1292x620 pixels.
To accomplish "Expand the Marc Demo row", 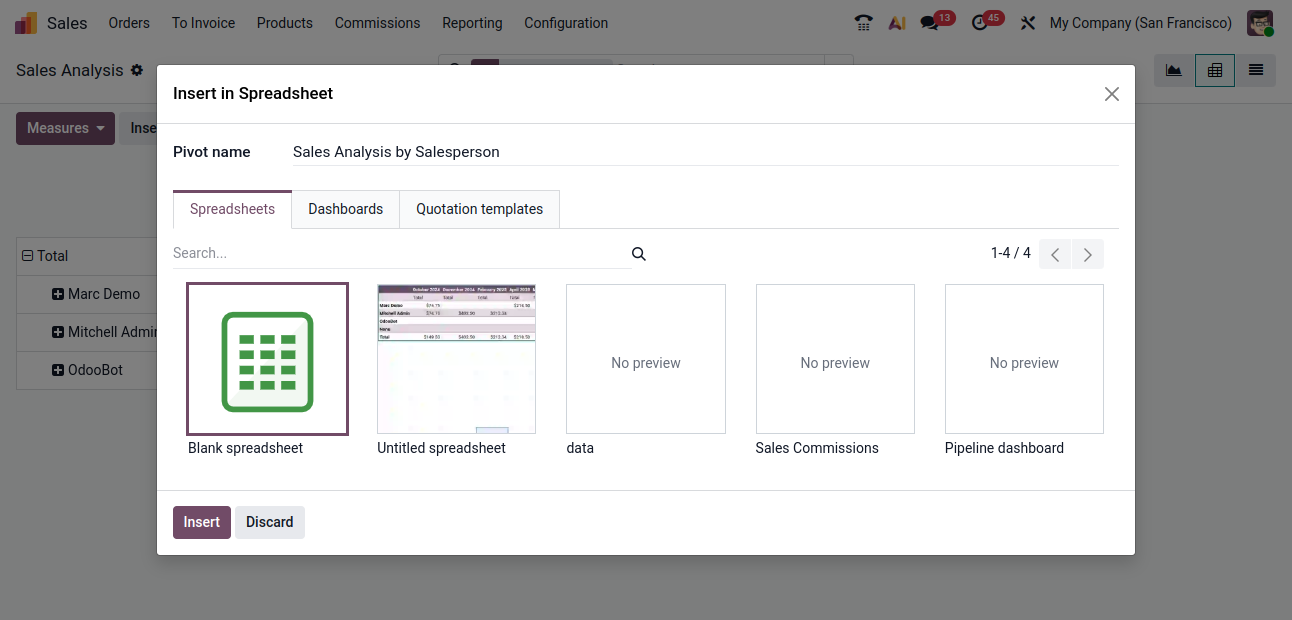I will pos(58,294).
